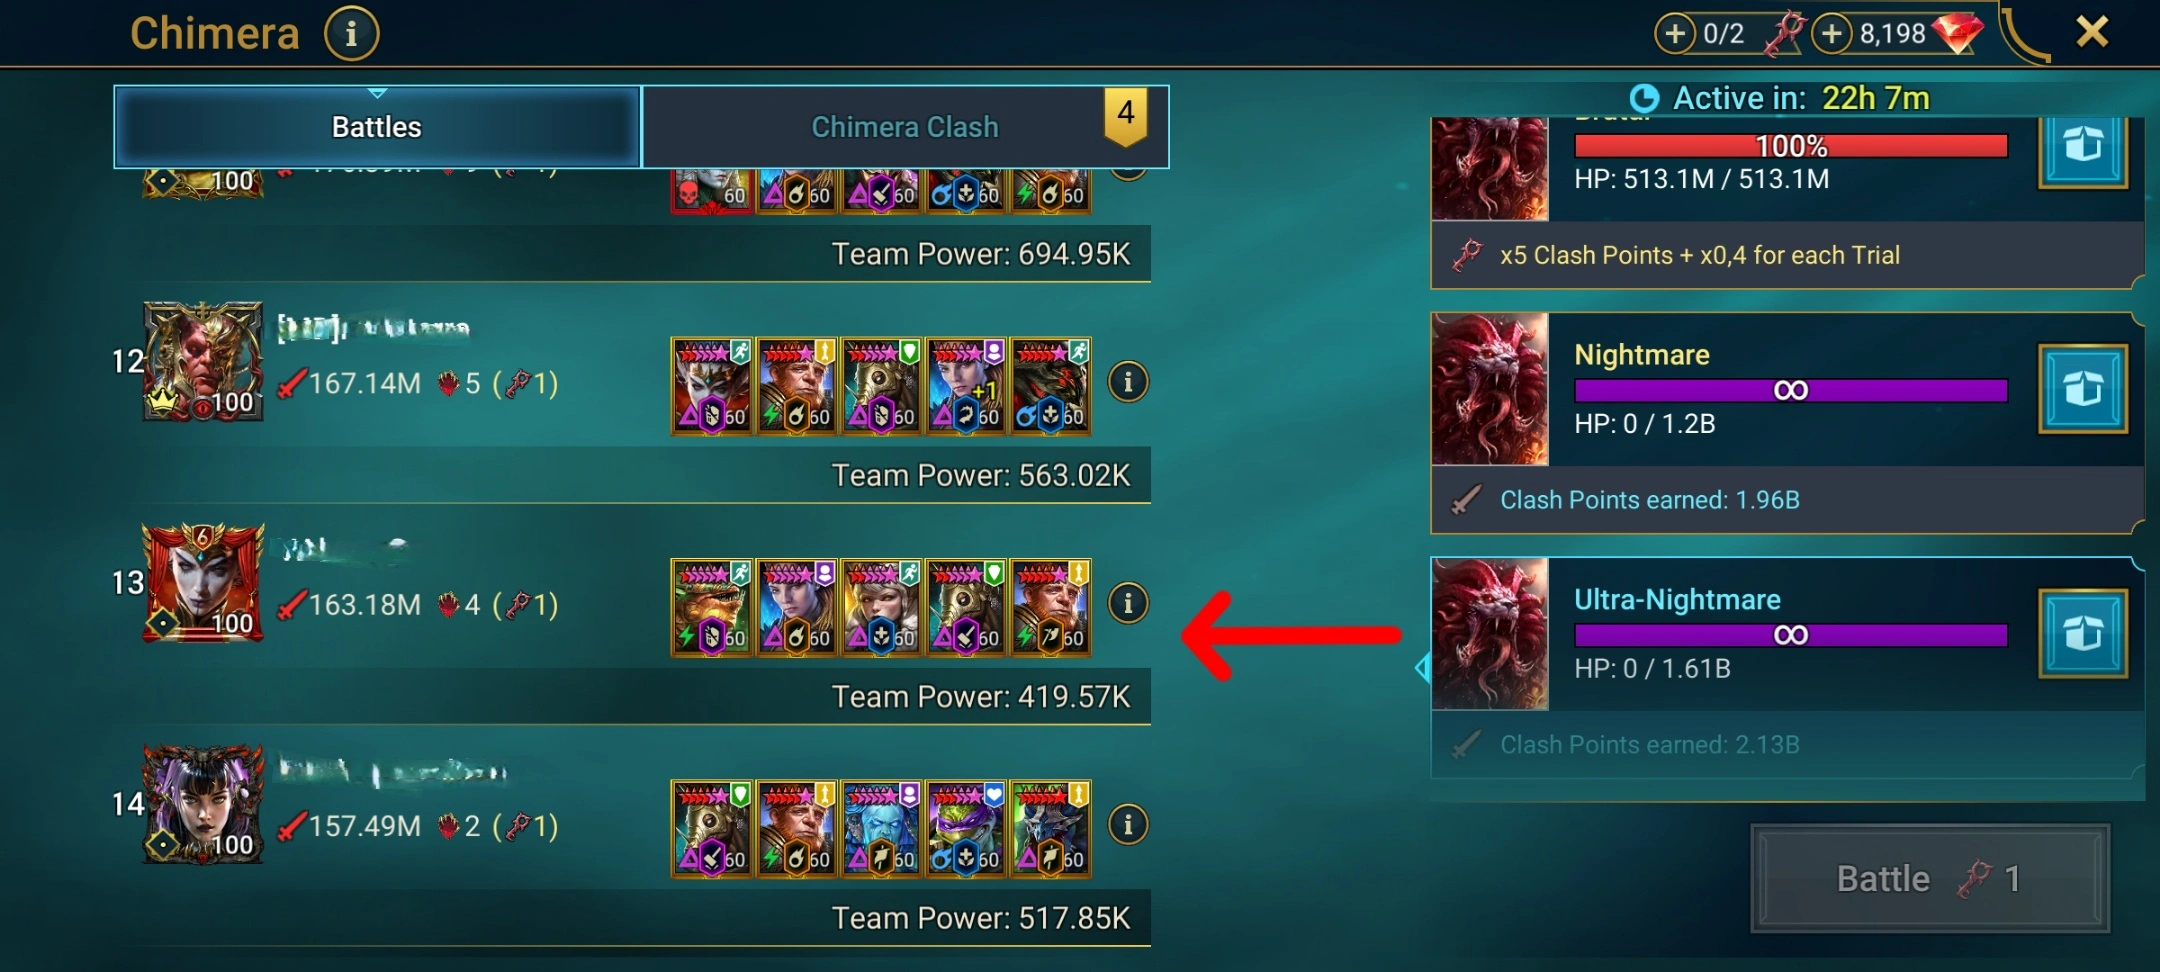Switch to the Battles tab

377,127
